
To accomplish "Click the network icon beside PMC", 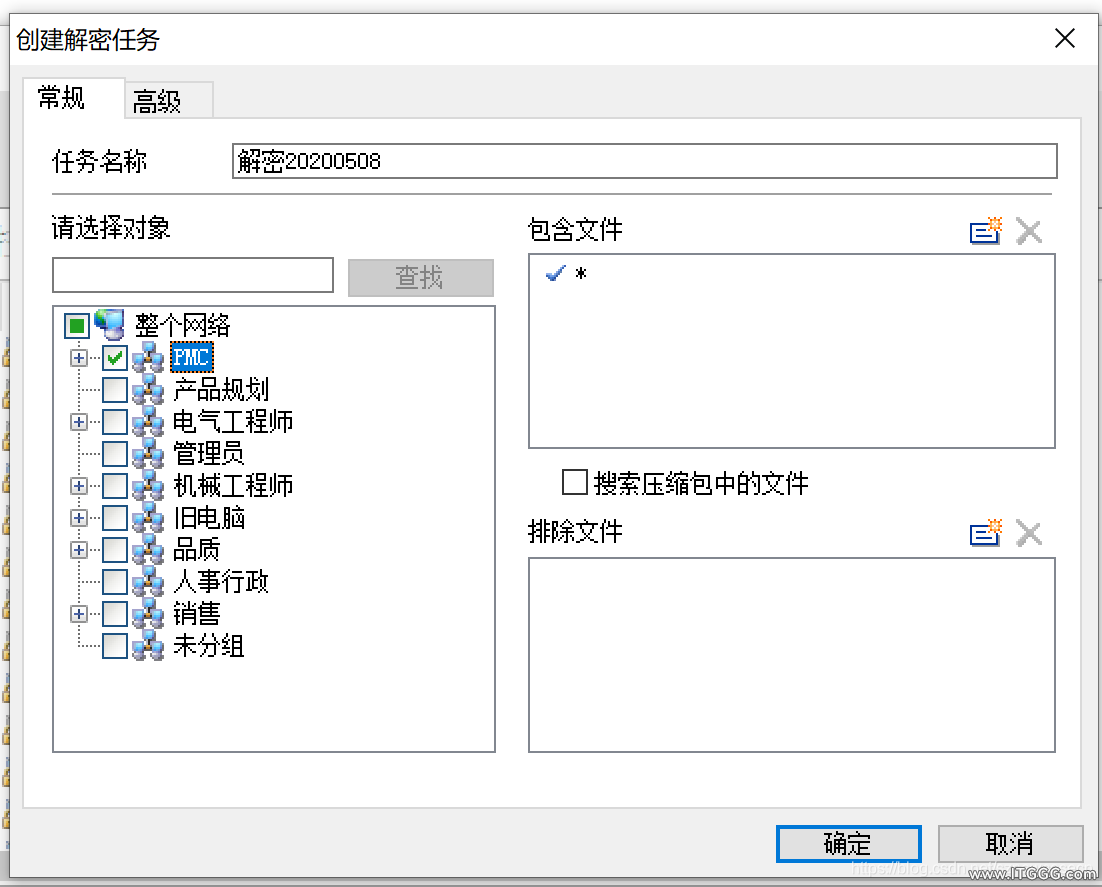I will 148,358.
